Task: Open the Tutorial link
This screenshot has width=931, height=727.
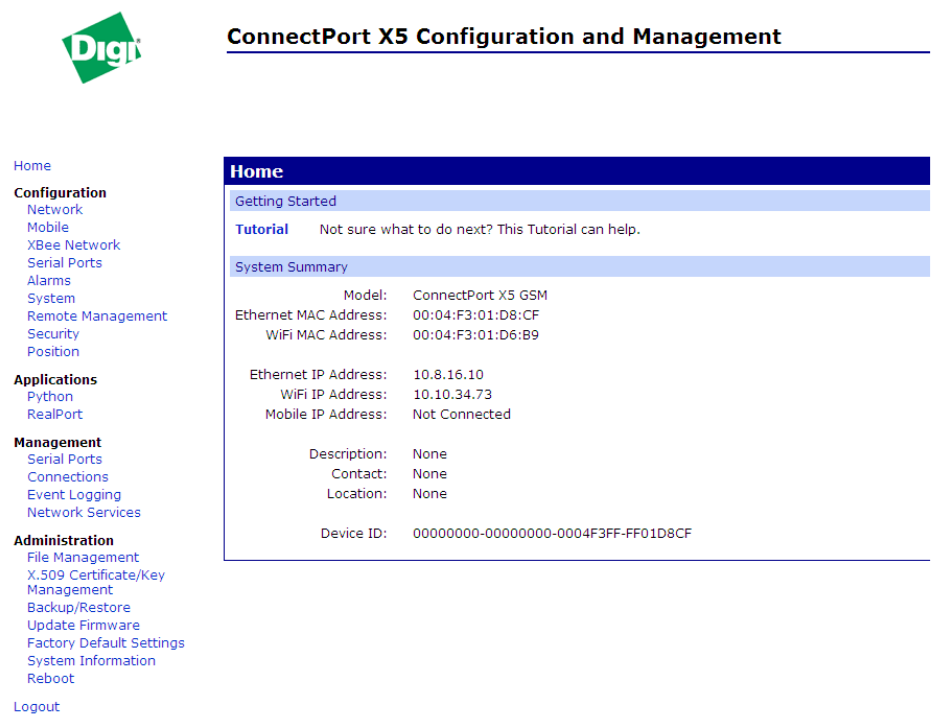Action: (x=262, y=230)
